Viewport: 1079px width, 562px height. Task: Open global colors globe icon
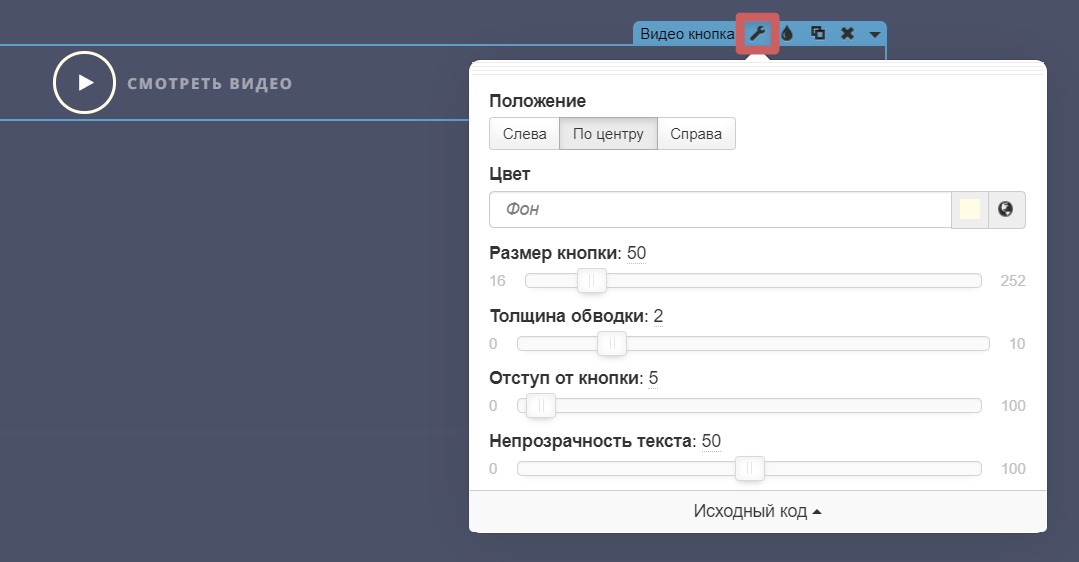(x=1006, y=210)
